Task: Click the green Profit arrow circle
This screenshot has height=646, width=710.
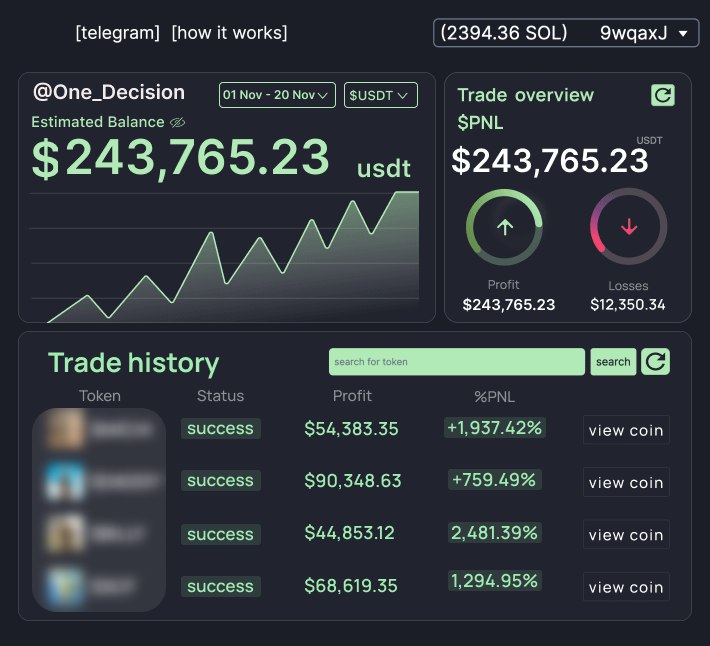Action: (x=504, y=227)
